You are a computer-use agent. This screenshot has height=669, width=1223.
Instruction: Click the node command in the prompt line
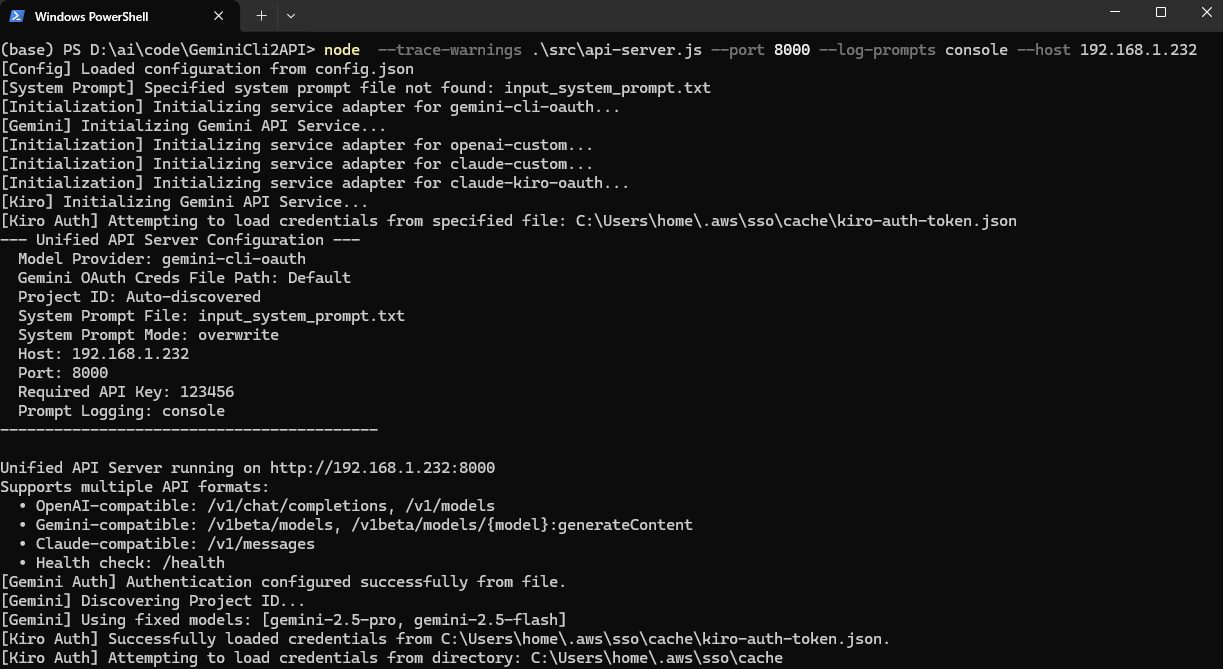click(x=342, y=50)
